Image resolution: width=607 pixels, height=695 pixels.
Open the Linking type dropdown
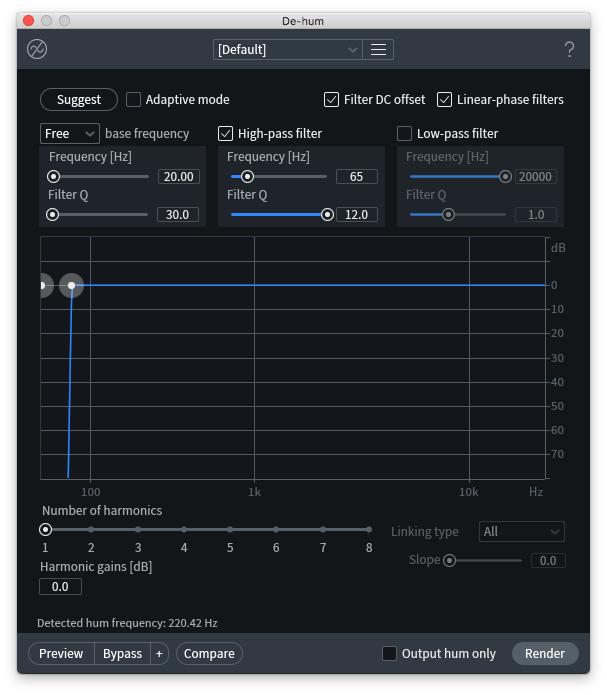(521, 532)
